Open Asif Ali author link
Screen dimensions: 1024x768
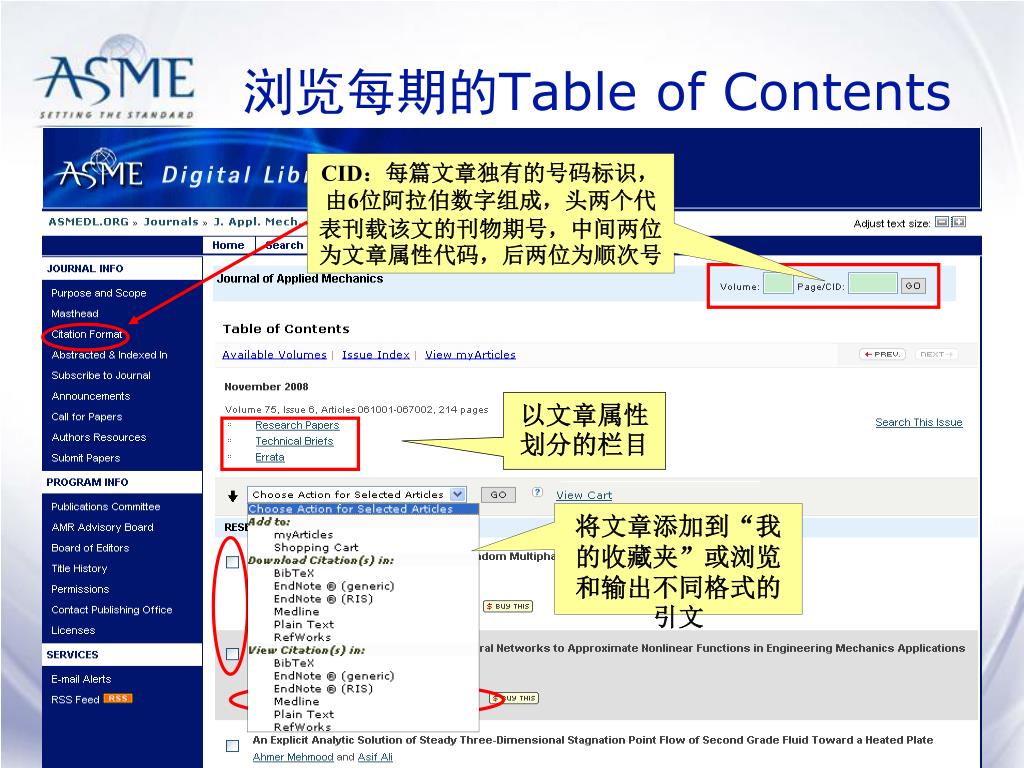pos(375,757)
